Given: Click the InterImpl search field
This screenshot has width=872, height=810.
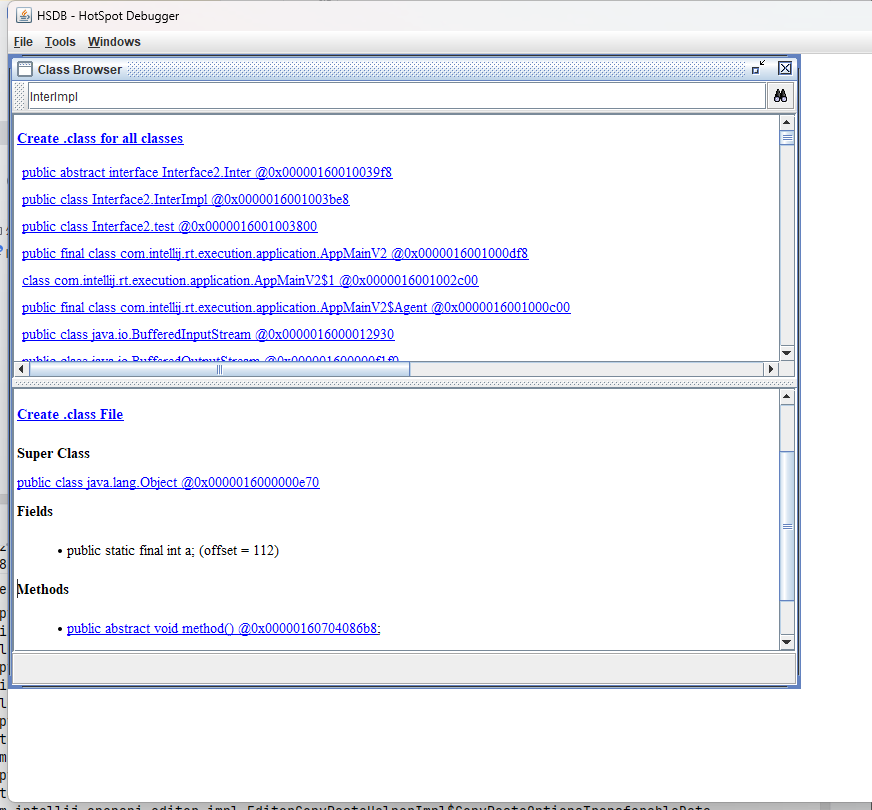Looking at the screenshot, I should click(x=397, y=96).
